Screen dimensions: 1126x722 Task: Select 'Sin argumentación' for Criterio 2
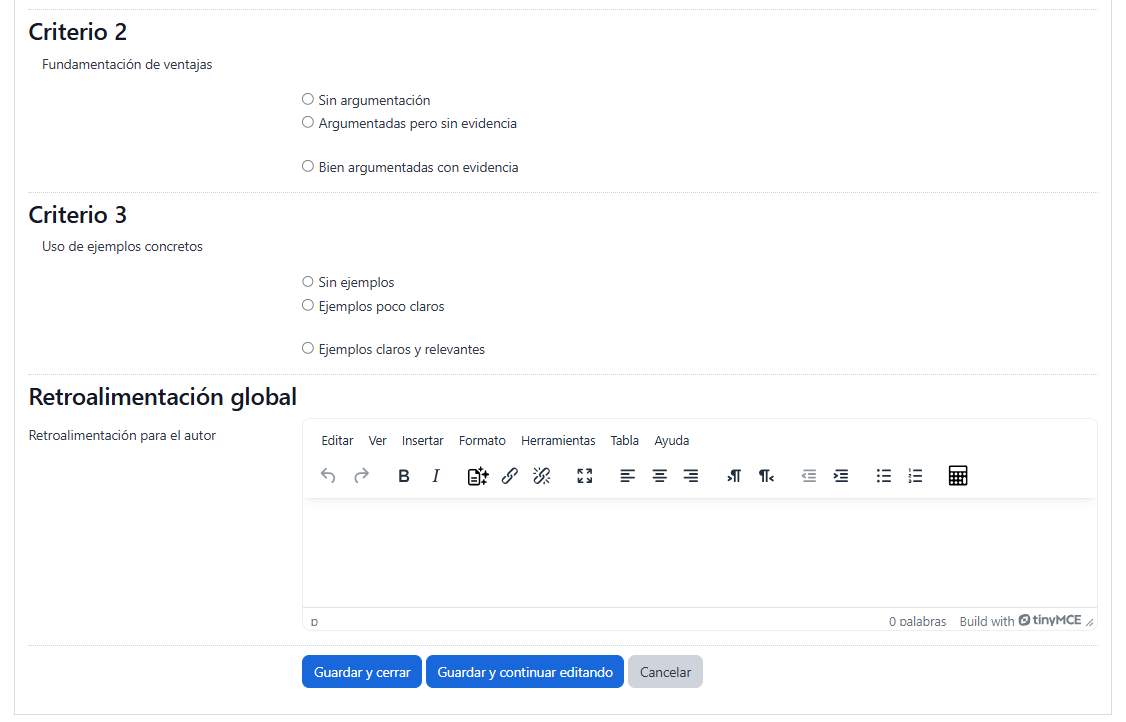pyautogui.click(x=308, y=99)
